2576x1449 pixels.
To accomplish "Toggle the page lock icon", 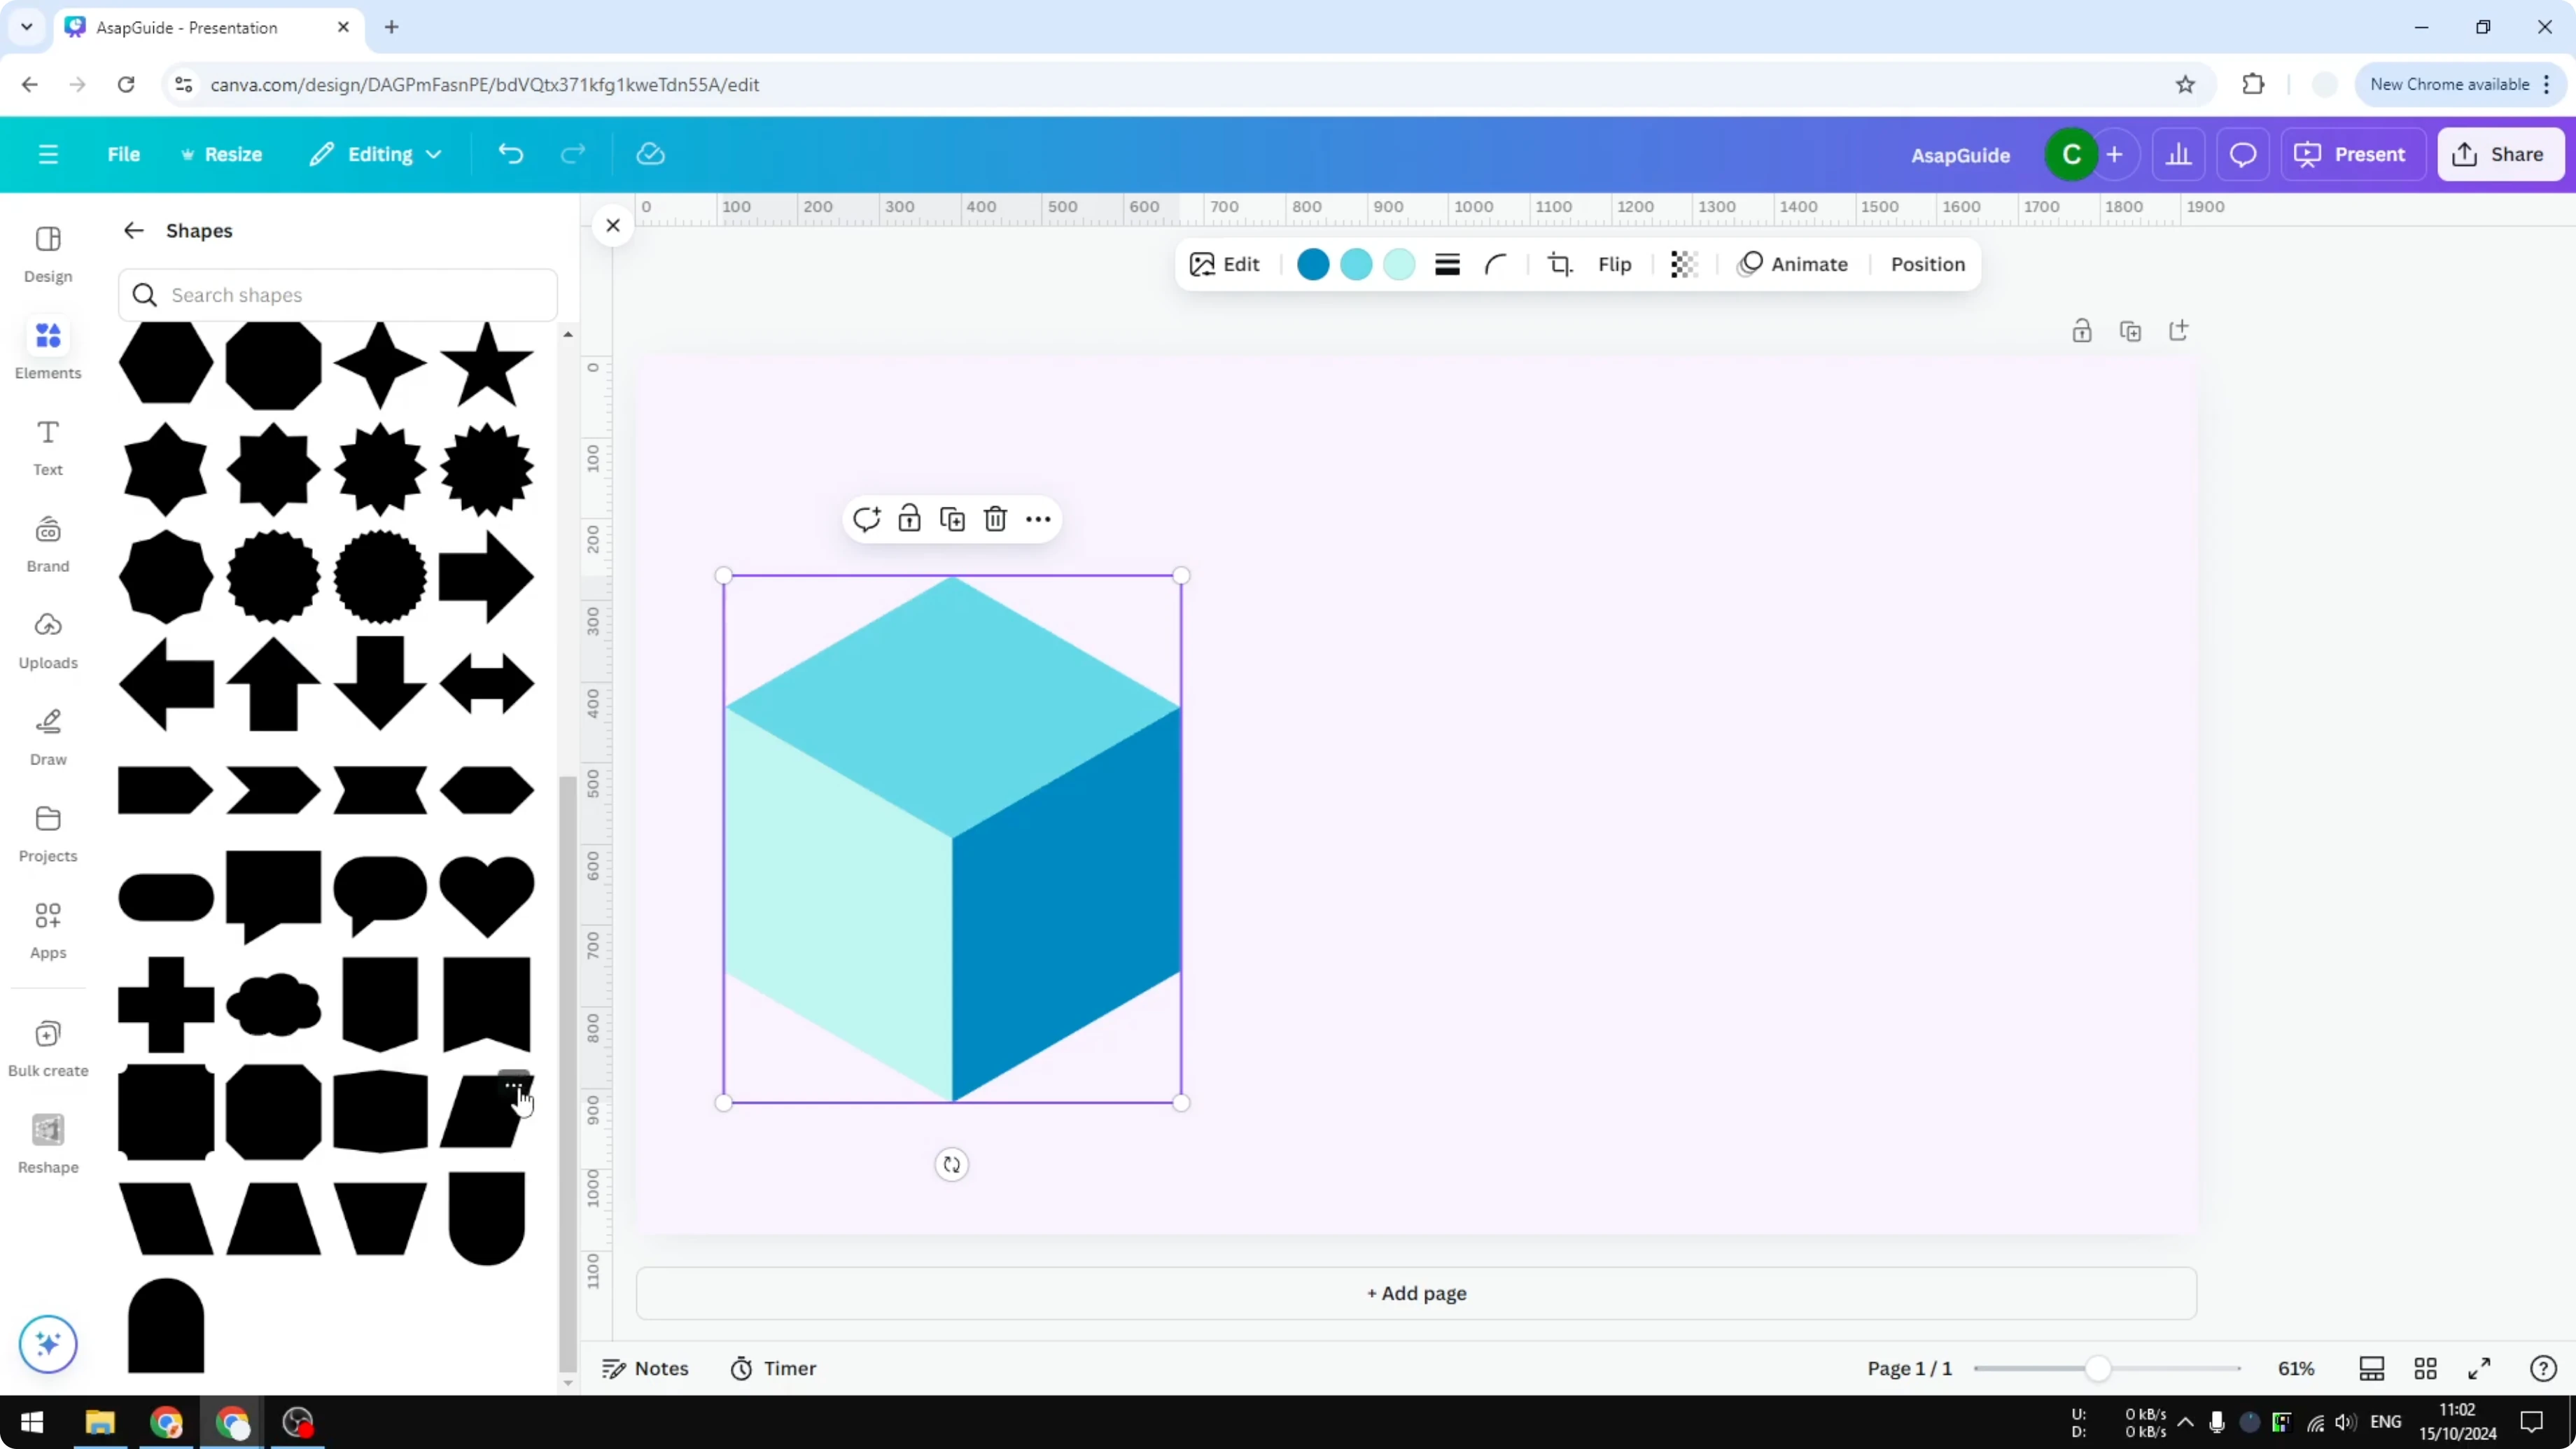I will 2082,330.
